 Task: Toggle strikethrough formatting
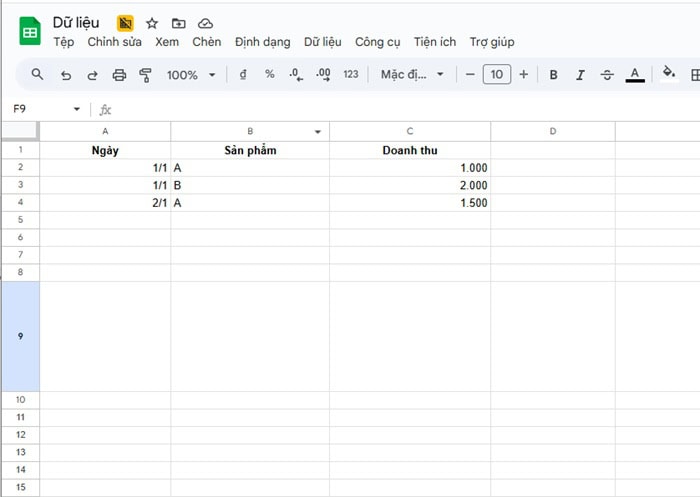pos(607,75)
